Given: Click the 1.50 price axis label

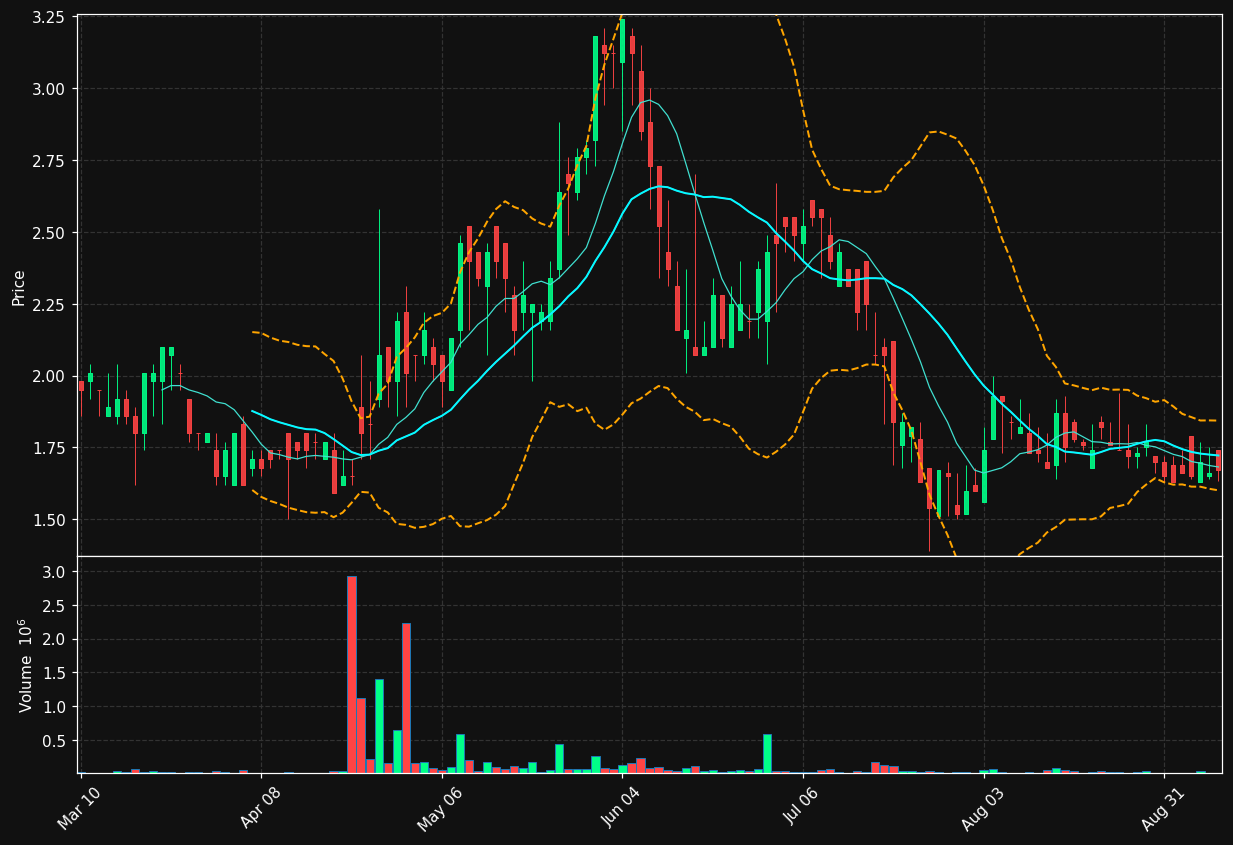Looking at the screenshot, I should click(x=50, y=520).
